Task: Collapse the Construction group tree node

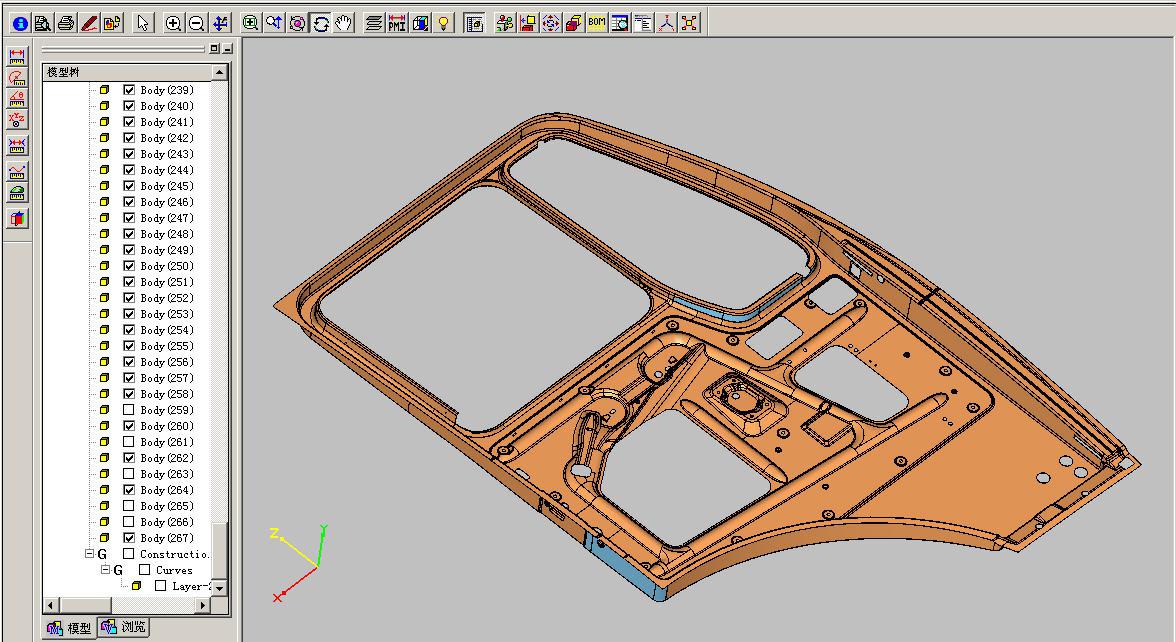Action: (x=89, y=554)
